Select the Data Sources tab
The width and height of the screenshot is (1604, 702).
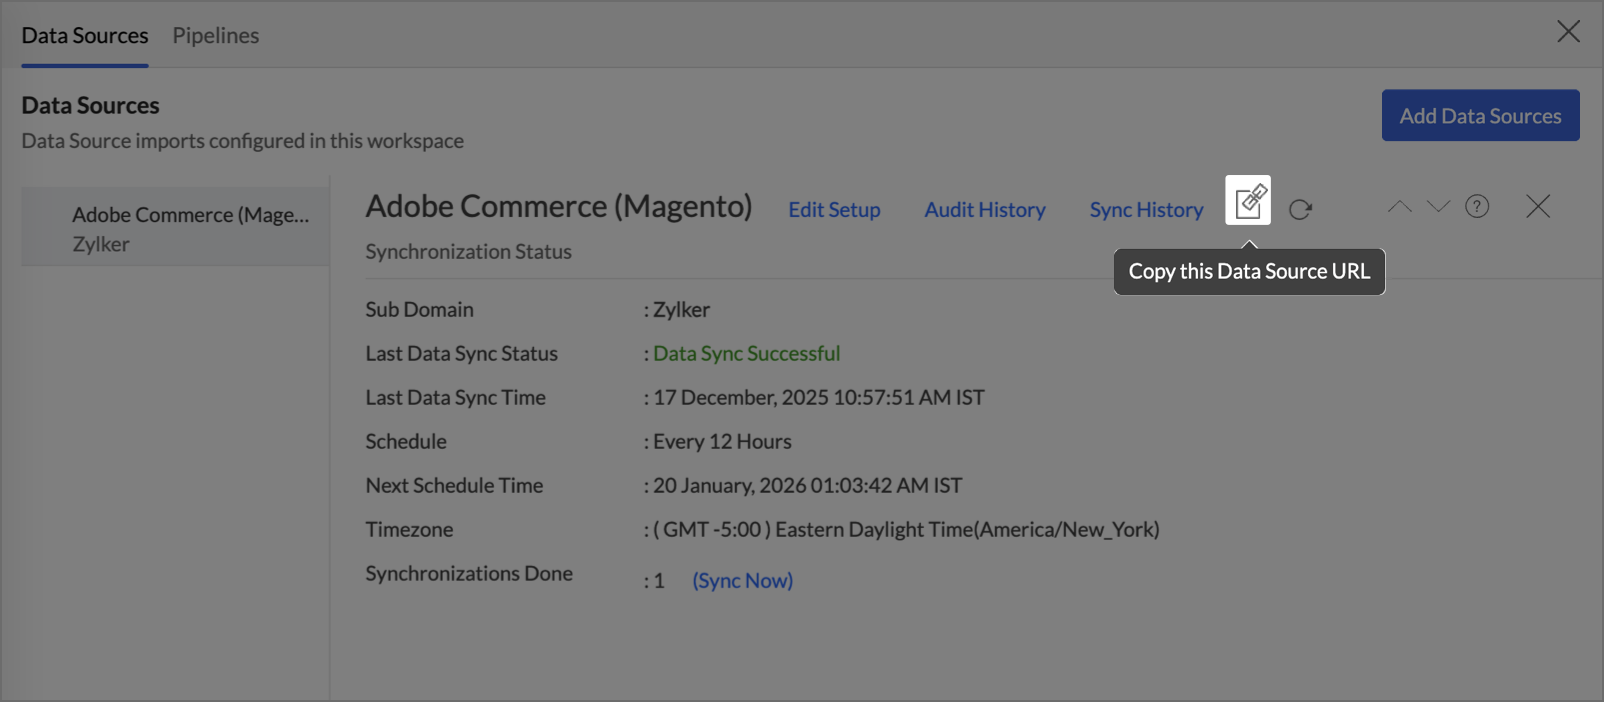(85, 35)
